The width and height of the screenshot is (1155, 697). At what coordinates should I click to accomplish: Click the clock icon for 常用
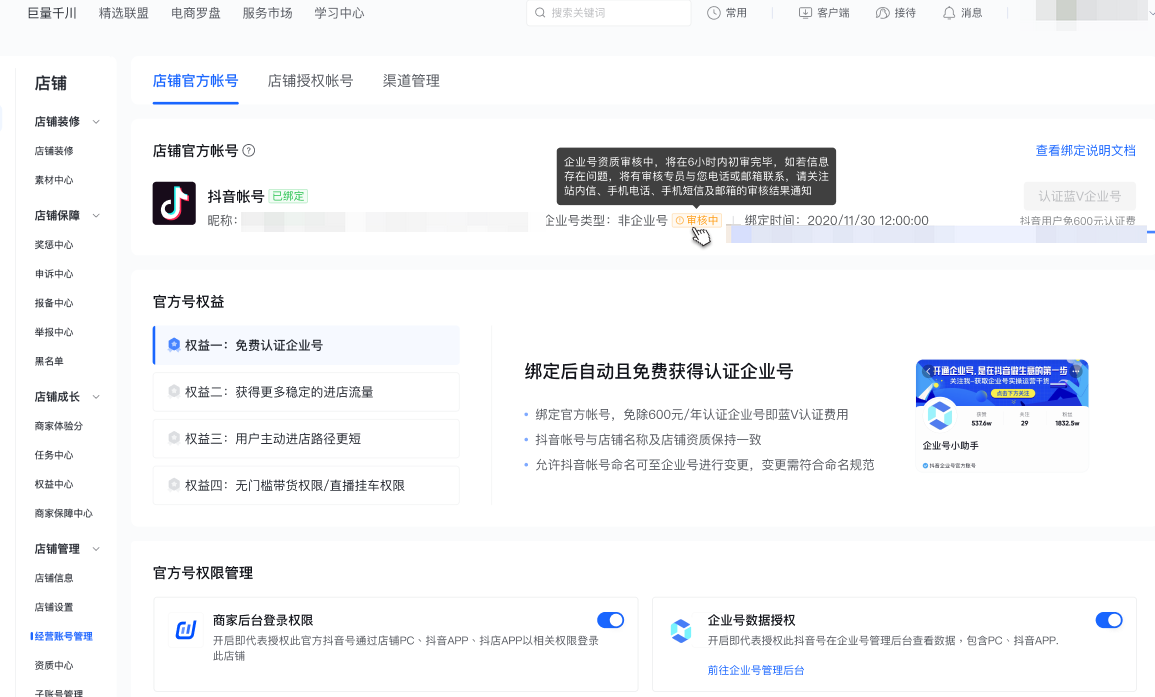[714, 13]
